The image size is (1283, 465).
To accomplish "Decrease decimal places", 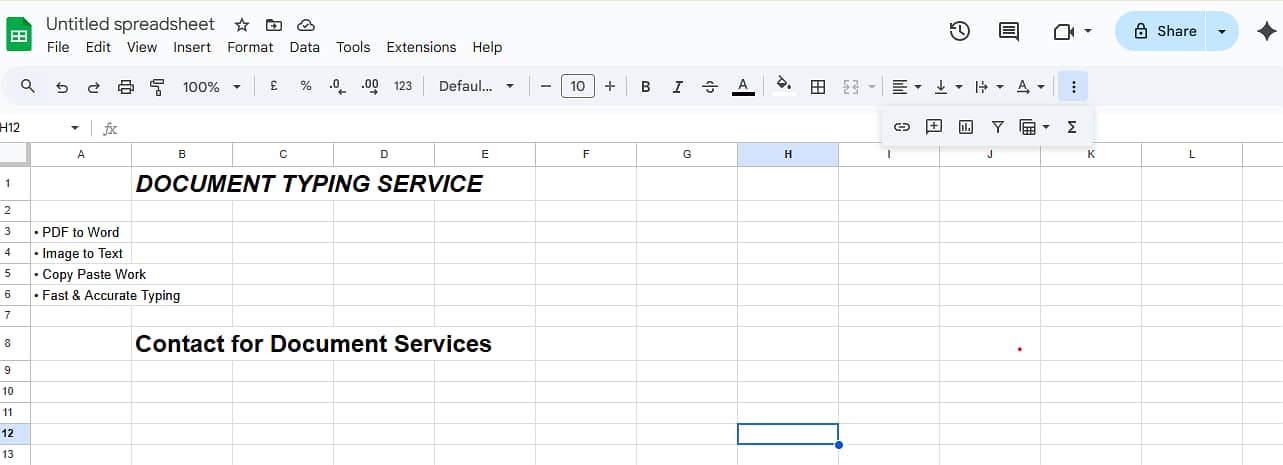I will (x=337, y=87).
